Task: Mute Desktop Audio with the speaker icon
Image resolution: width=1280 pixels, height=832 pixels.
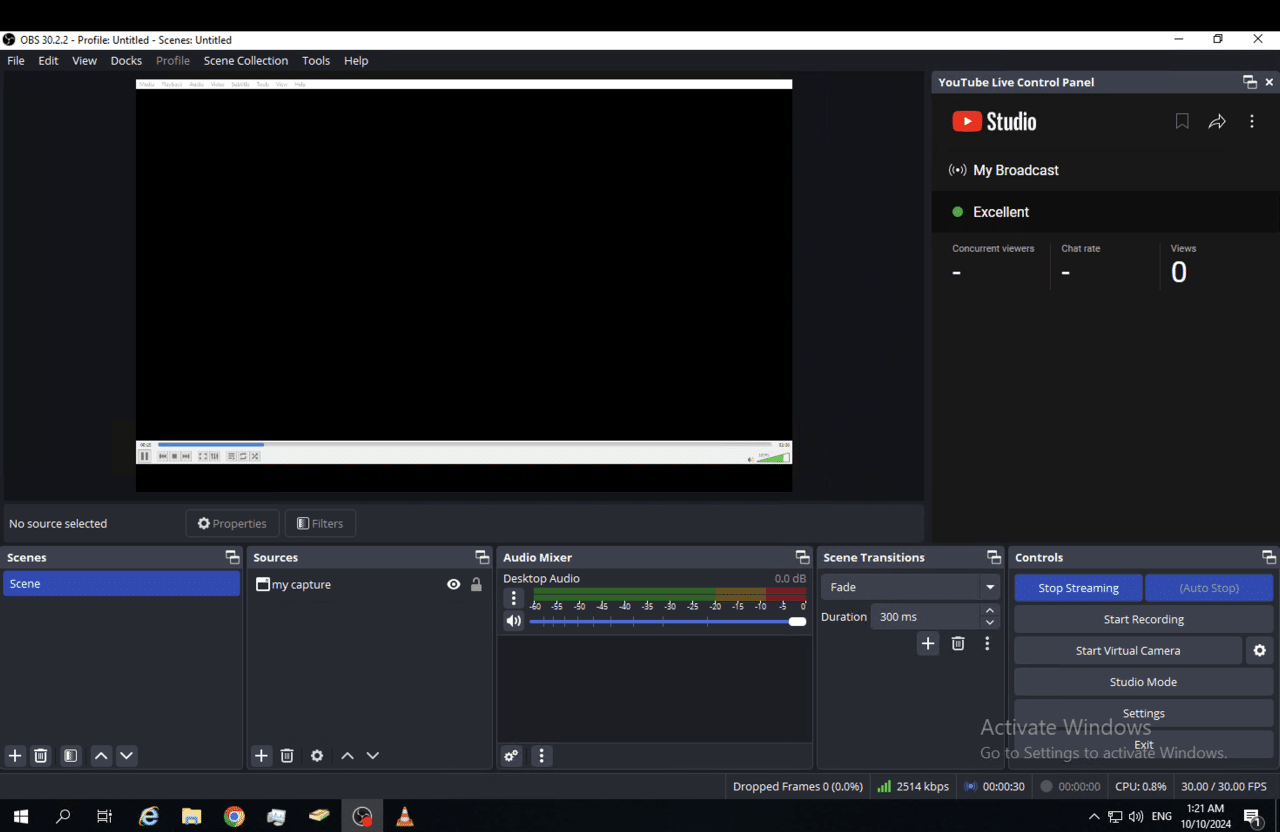Action: [513, 620]
